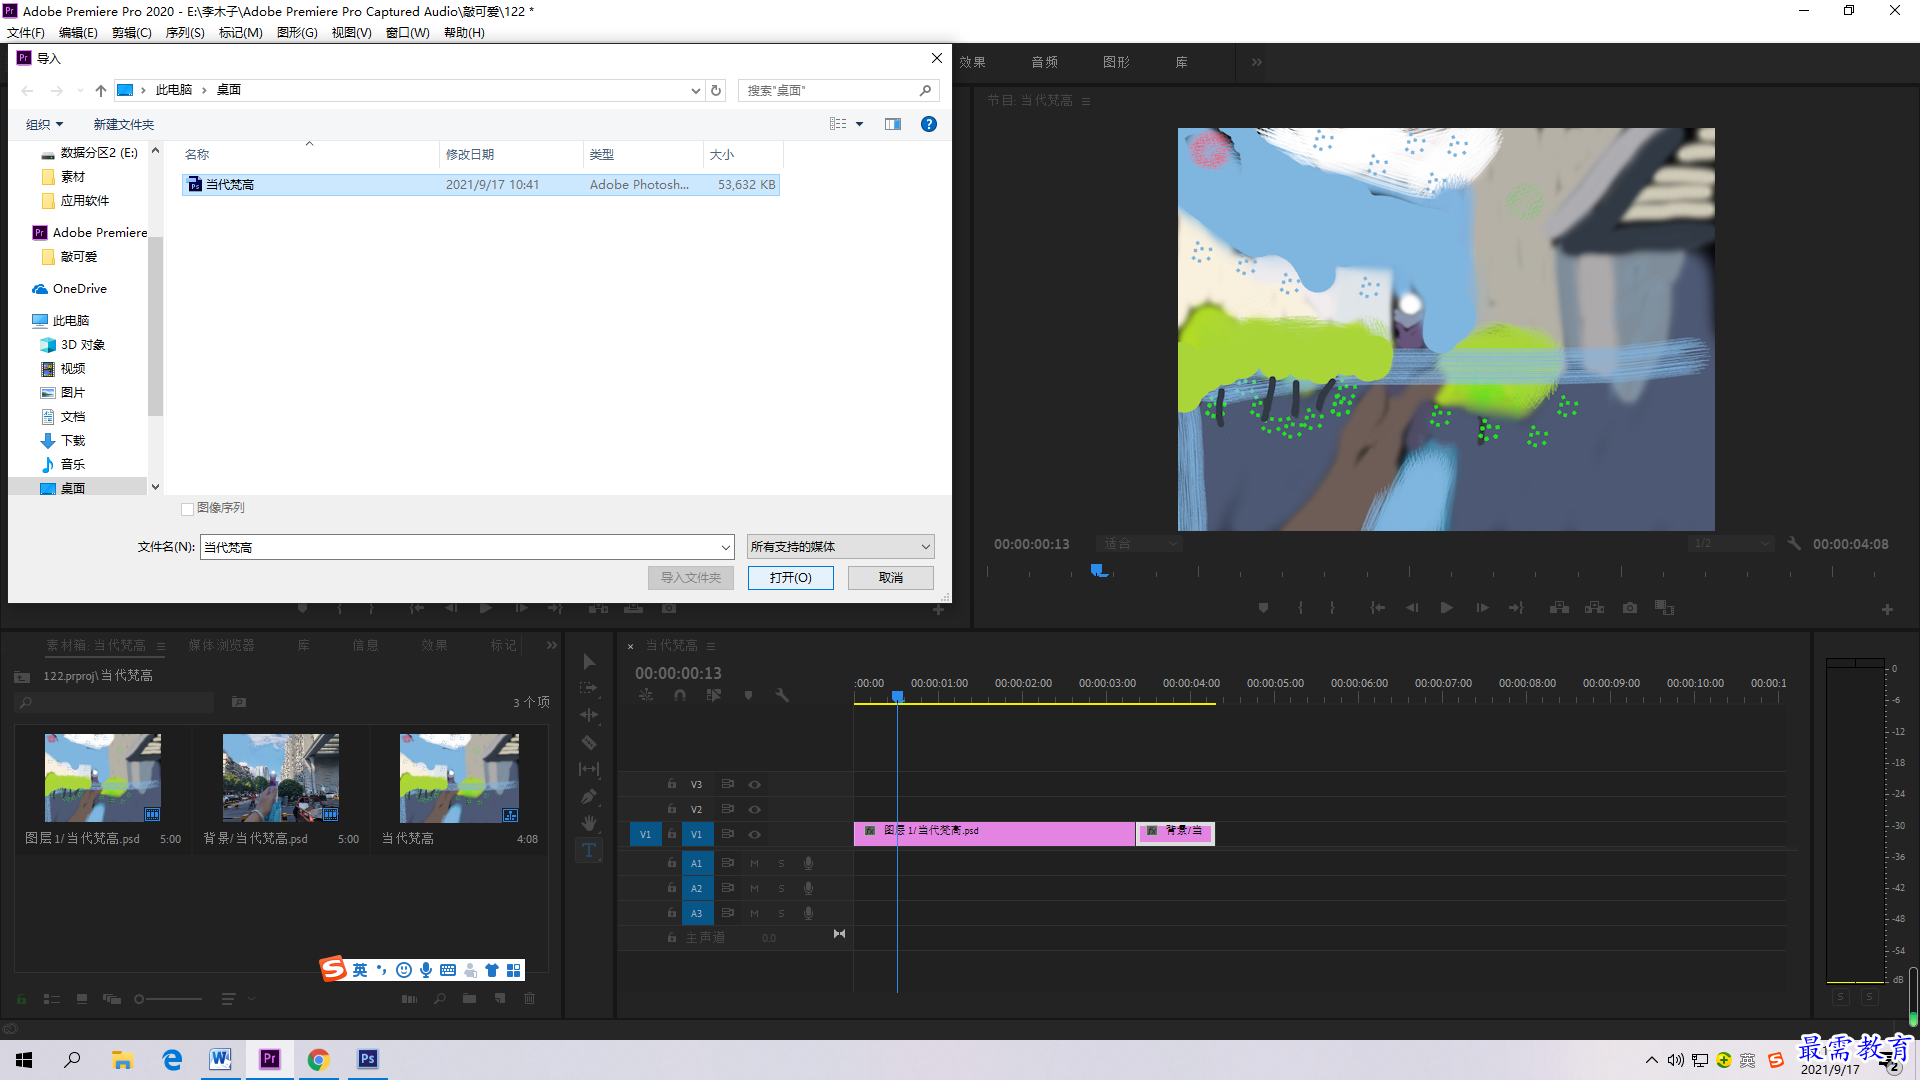Expand the 文件名 combo box dropdown
This screenshot has width=1920, height=1080.
(726, 547)
